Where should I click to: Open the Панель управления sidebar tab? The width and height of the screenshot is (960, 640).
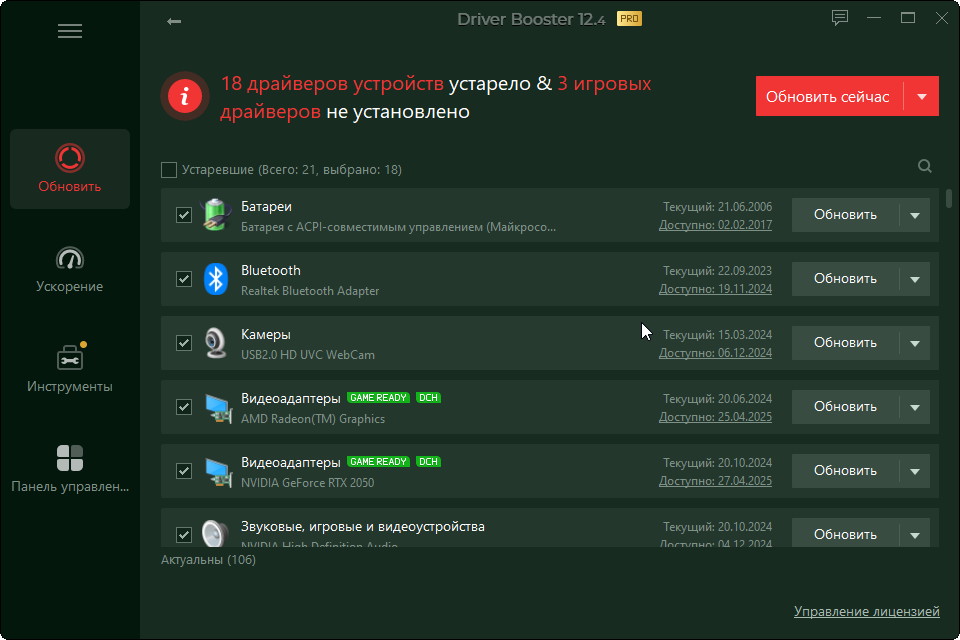tap(70, 469)
